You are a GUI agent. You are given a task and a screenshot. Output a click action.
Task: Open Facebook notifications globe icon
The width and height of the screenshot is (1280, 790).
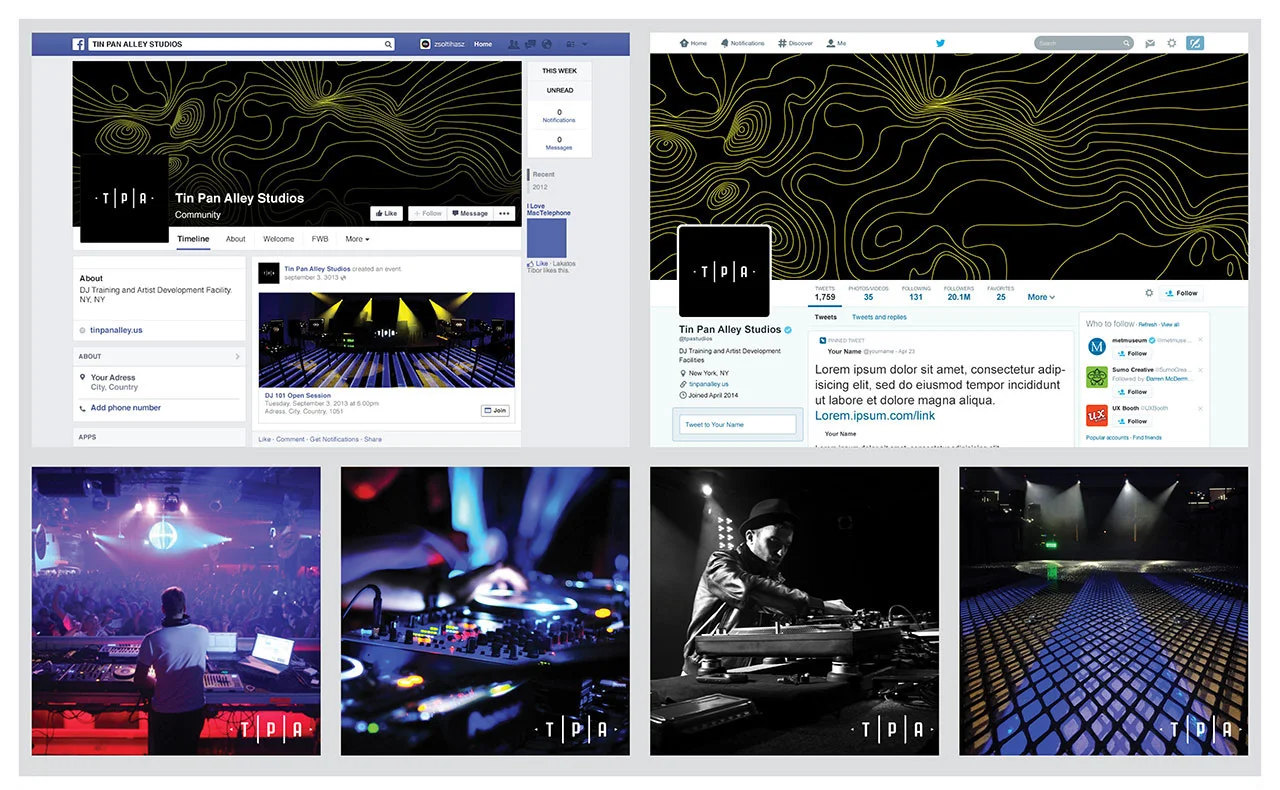tap(546, 44)
